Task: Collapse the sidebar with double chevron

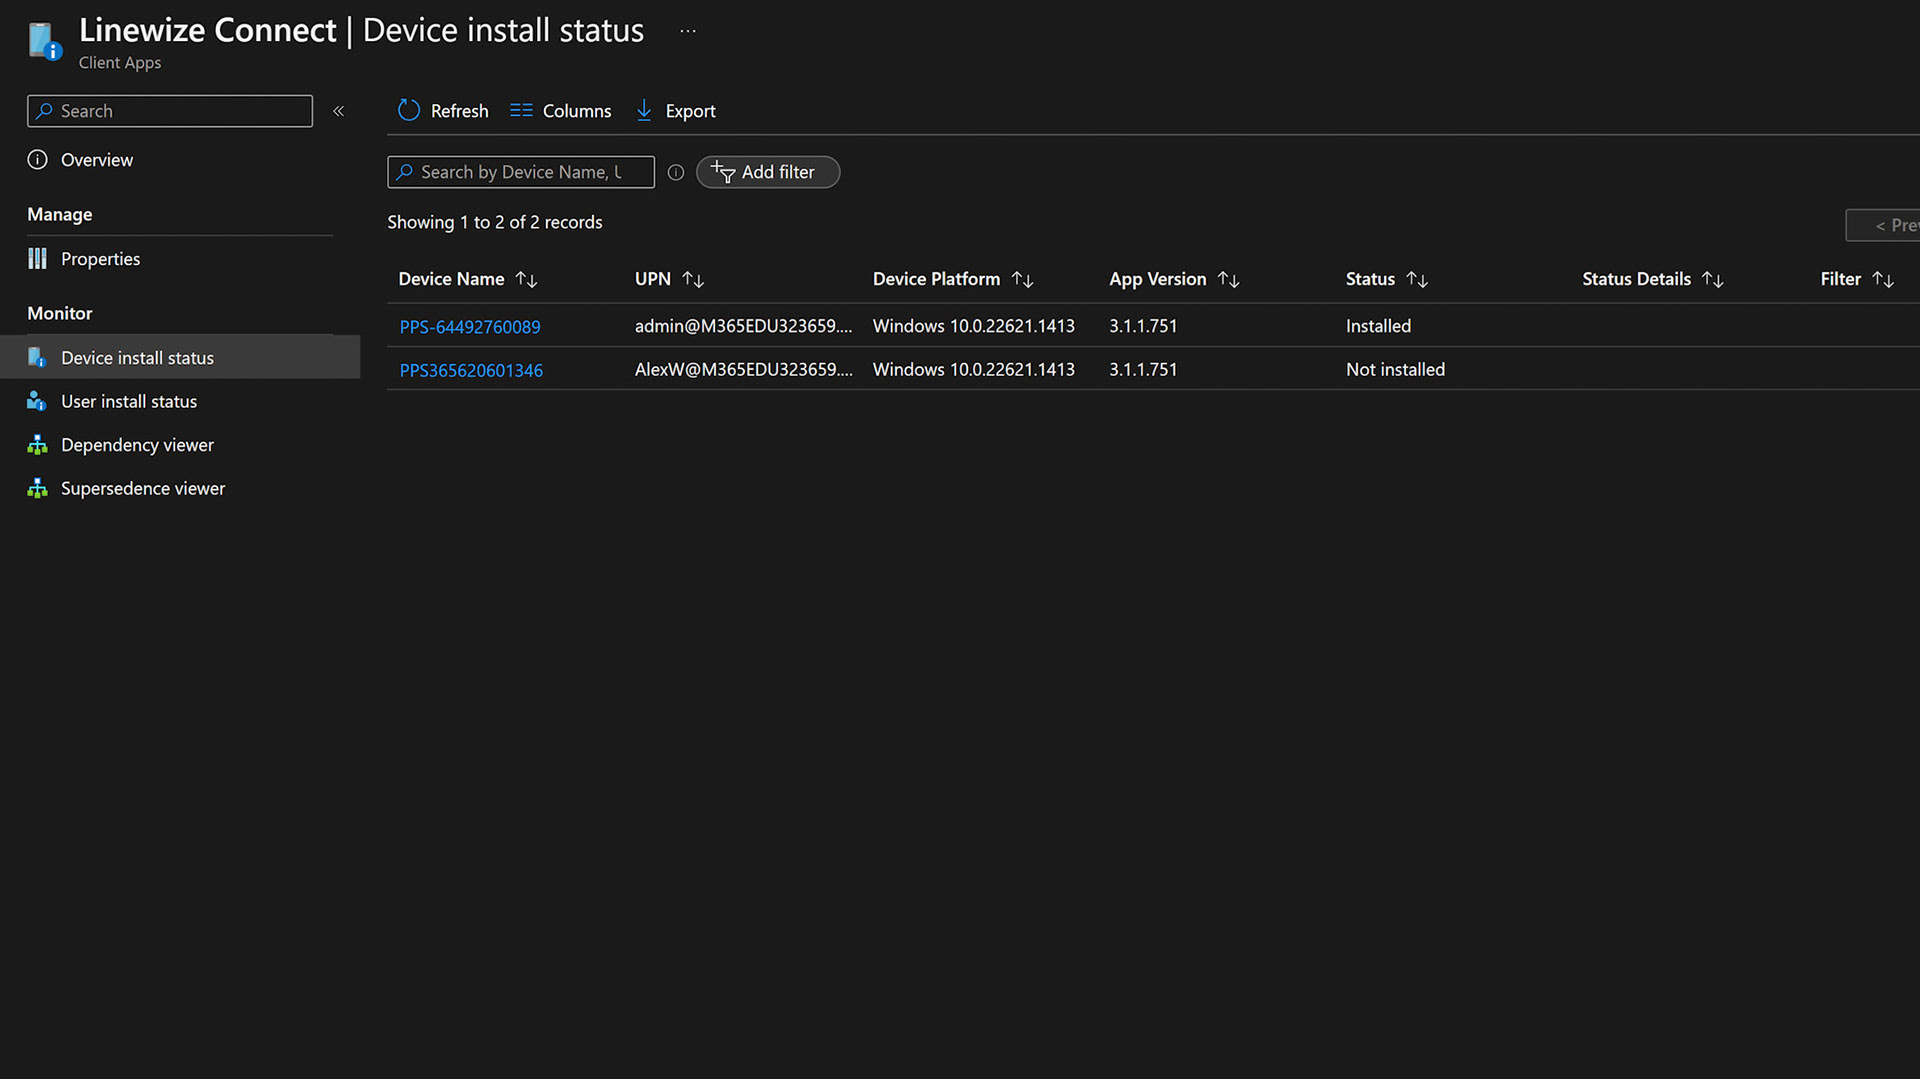Action: pyautogui.click(x=338, y=111)
